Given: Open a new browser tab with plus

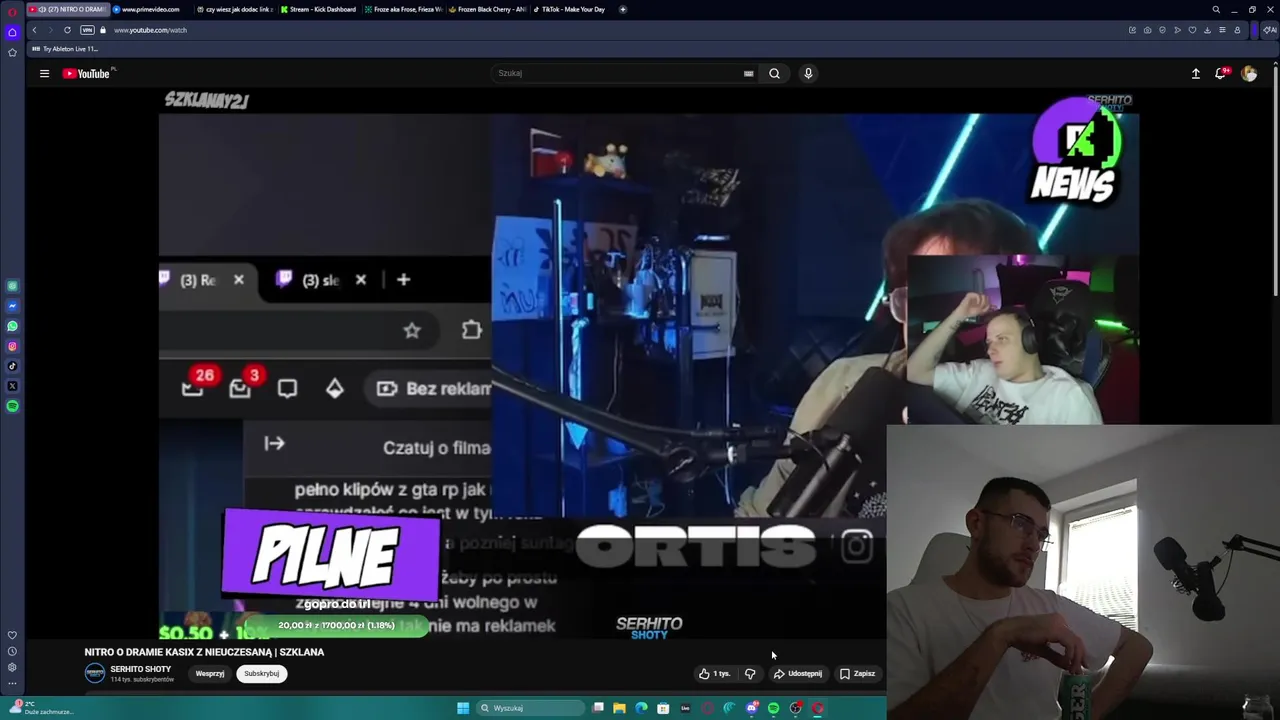Looking at the screenshot, I should pos(623,9).
